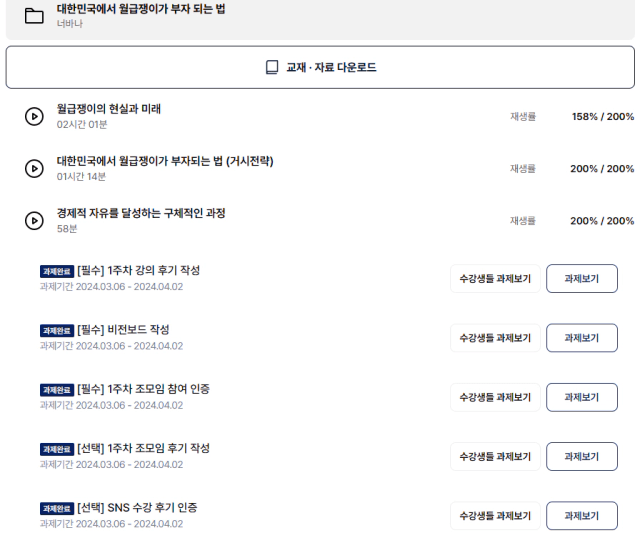This screenshot has width=640, height=538.
Task: Open 과제보기 for 비전보드 작성
Action: [582, 338]
